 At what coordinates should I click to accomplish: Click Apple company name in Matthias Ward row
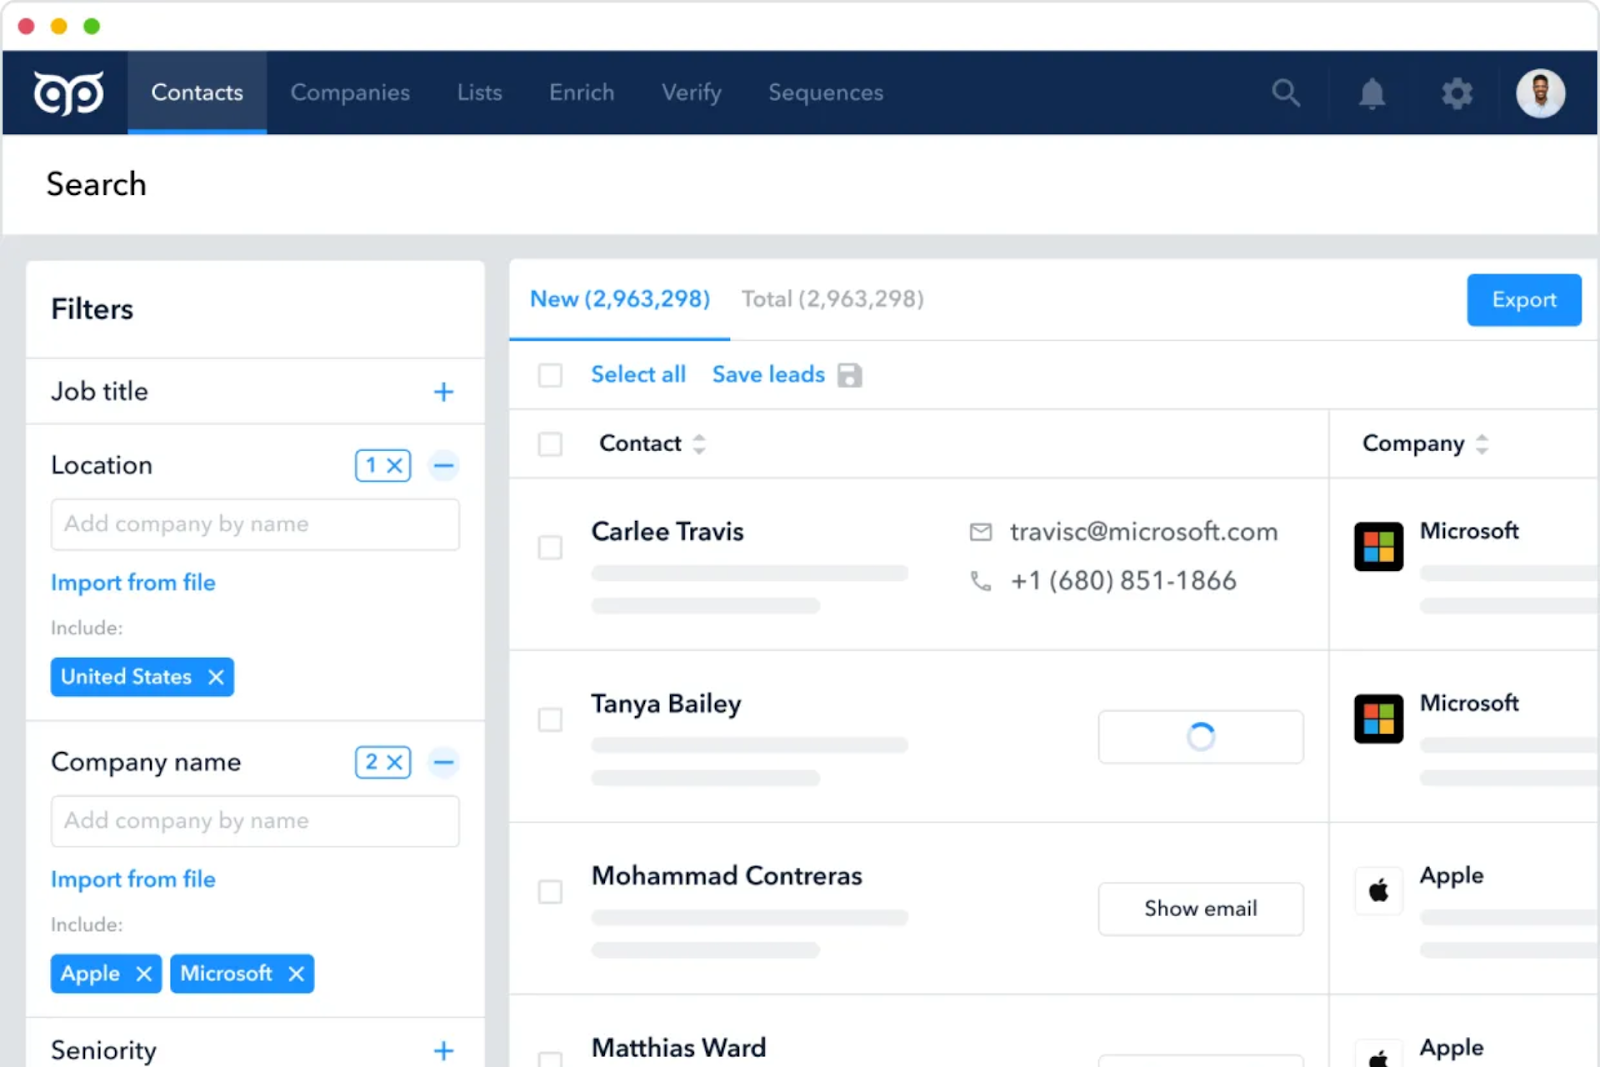pos(1451,1048)
